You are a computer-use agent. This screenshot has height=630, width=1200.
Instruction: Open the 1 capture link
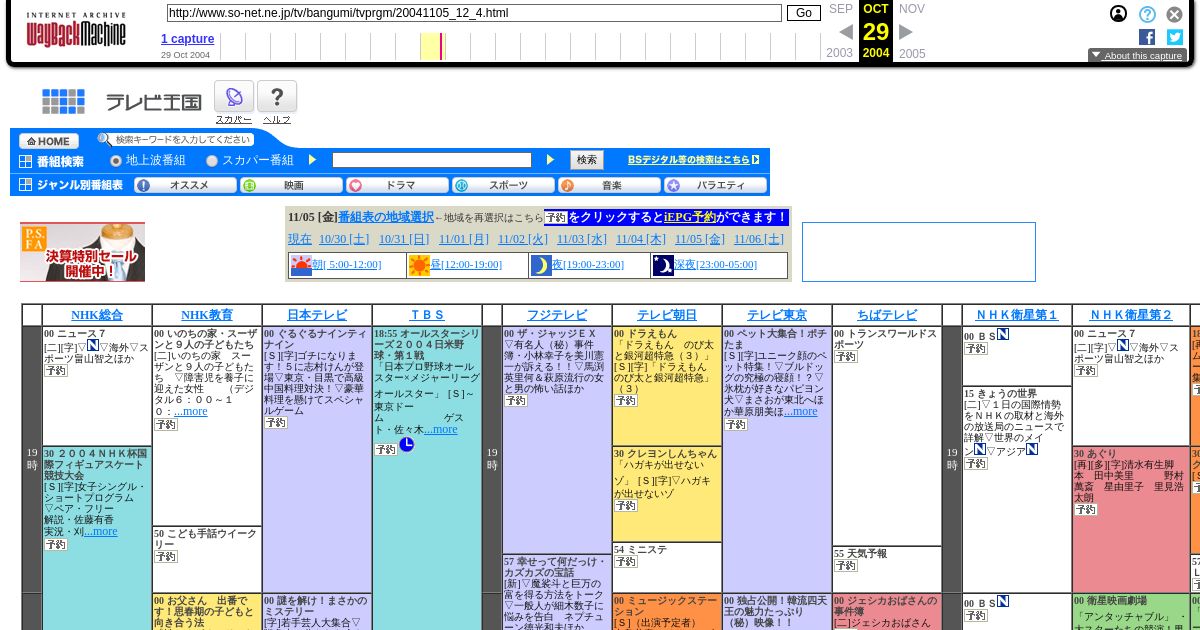coord(187,39)
